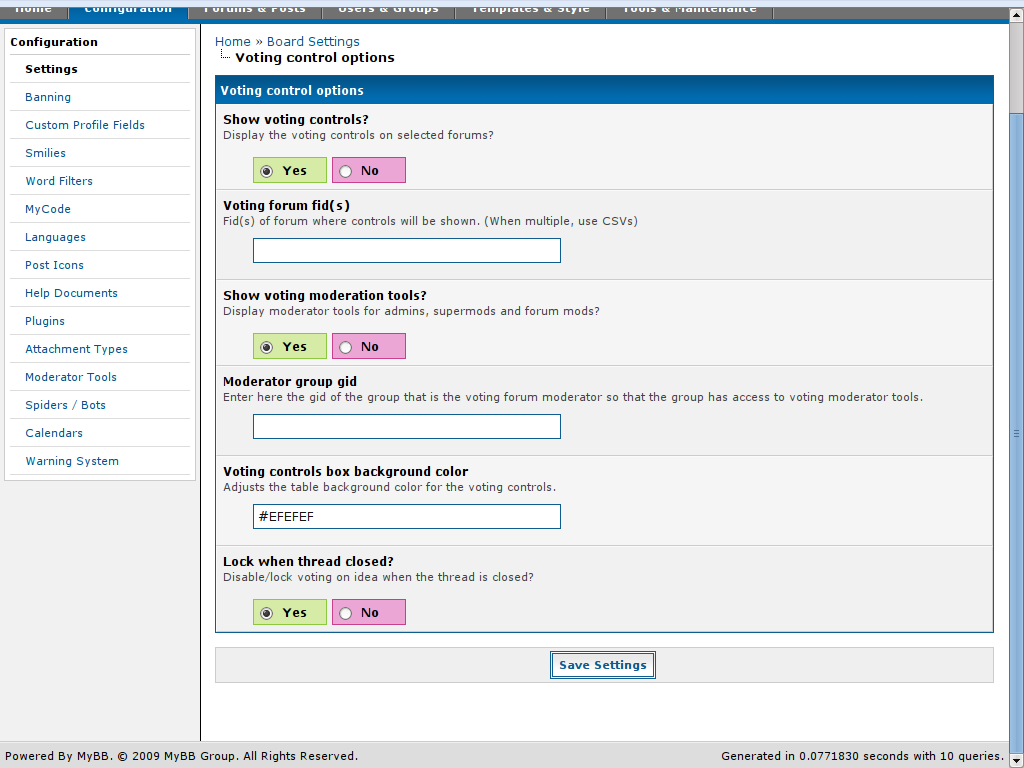Image resolution: width=1024 pixels, height=768 pixels.
Task: Open Banning in the Configuration sidebar
Action: click(x=48, y=97)
